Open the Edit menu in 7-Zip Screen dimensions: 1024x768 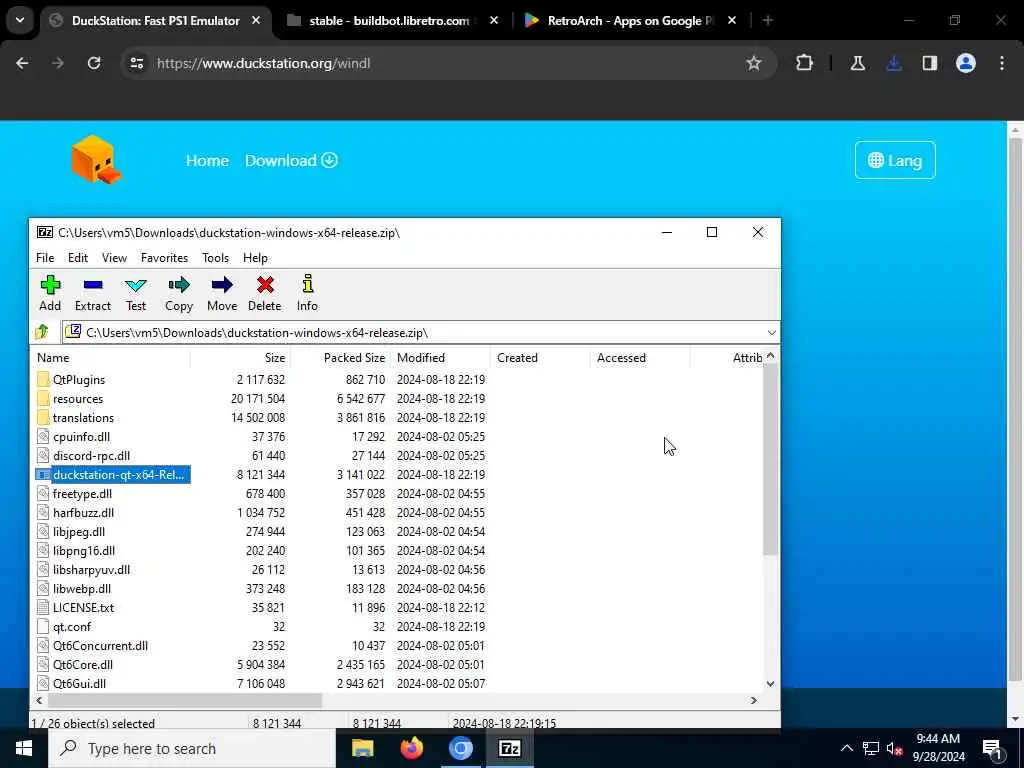tap(78, 258)
